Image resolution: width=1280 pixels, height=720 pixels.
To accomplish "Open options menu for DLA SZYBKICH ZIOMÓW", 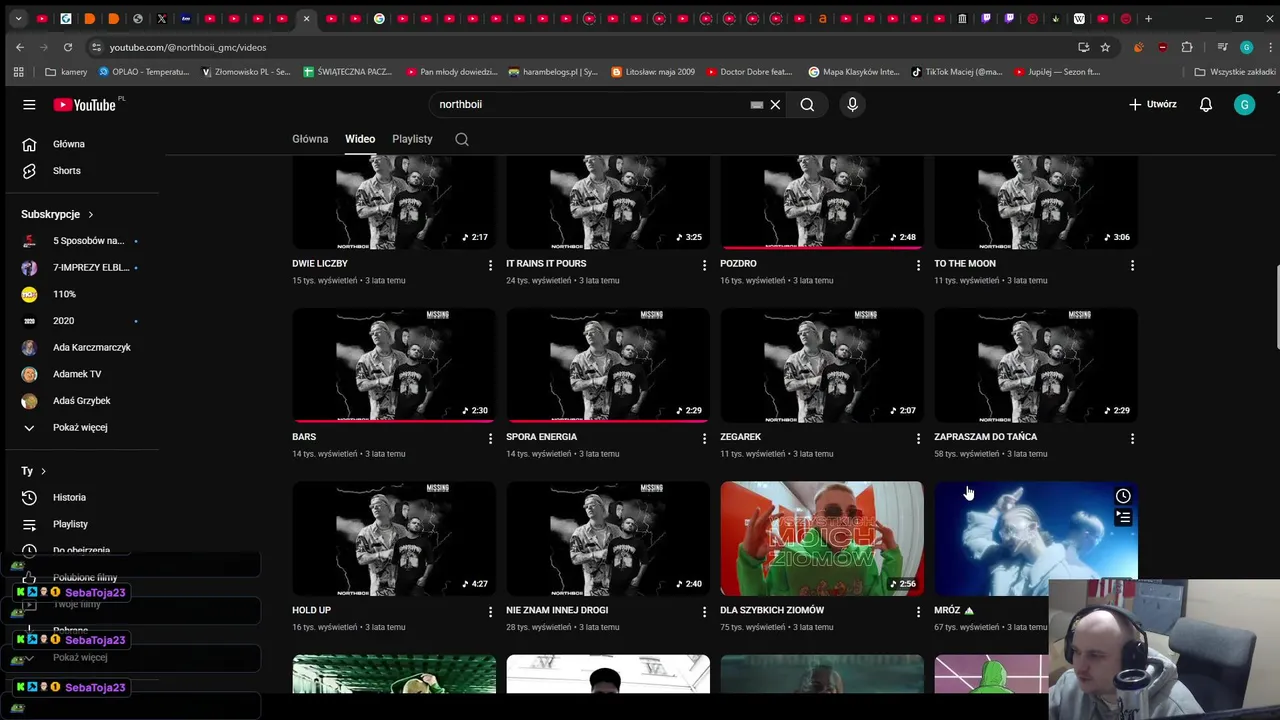I will tap(918, 611).
